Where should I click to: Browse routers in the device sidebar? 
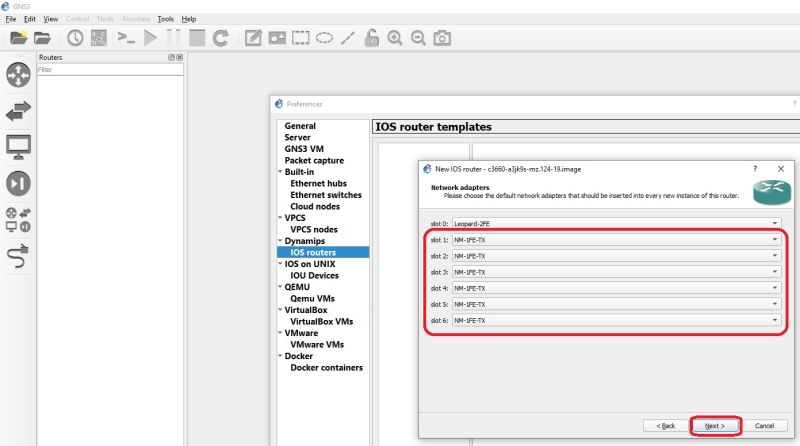[18, 75]
